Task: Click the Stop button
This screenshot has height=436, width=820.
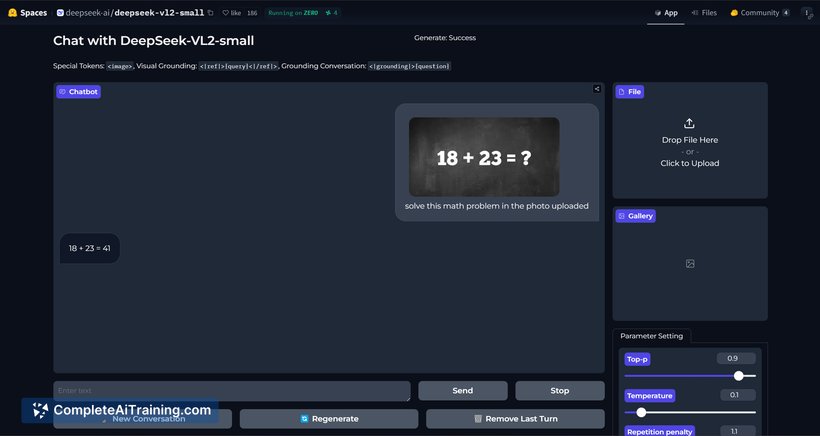Action: coord(560,391)
